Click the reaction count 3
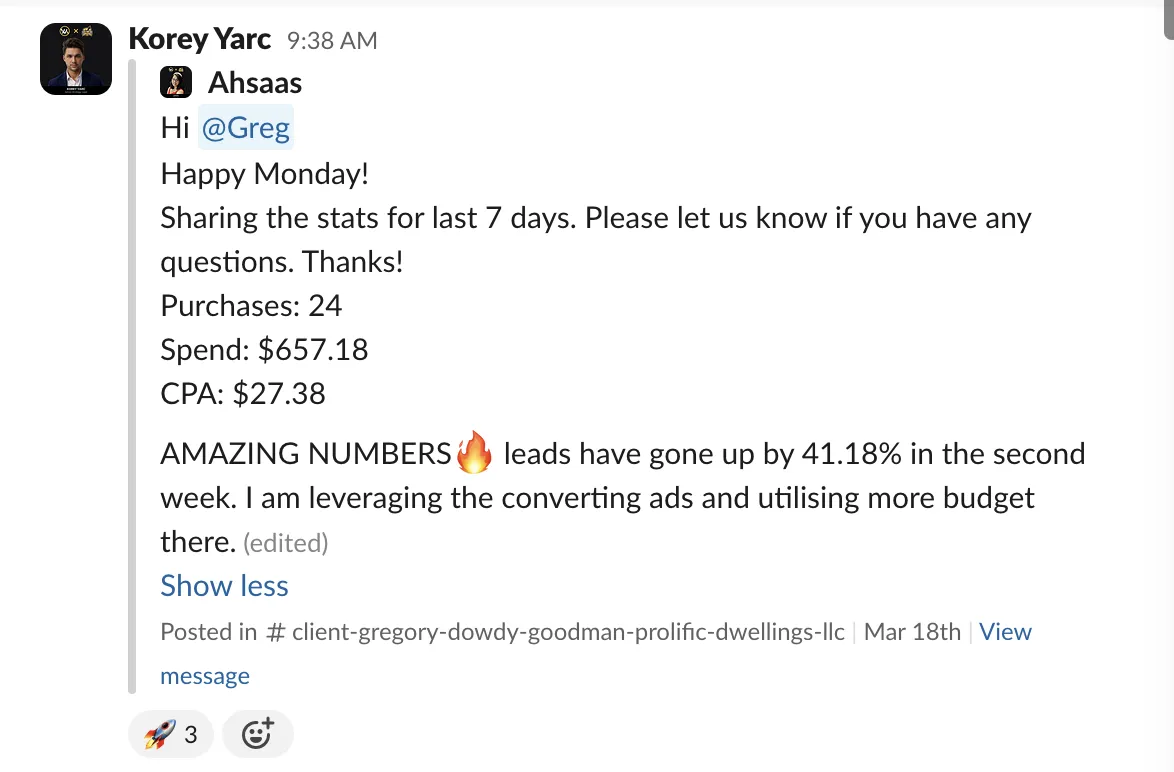This screenshot has height=772, width=1174. click(x=191, y=735)
